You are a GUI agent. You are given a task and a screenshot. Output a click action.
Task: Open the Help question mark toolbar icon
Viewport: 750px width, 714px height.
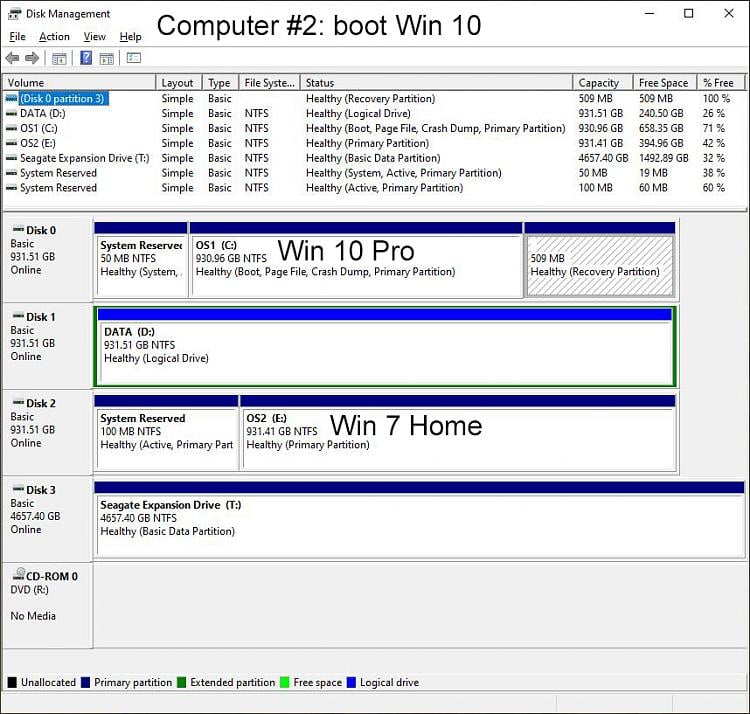point(86,58)
